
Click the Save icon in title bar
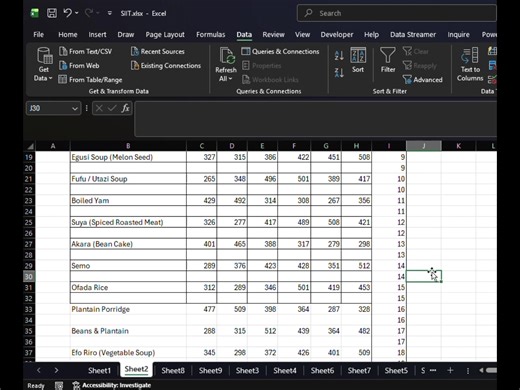pyautogui.click(x=52, y=13)
